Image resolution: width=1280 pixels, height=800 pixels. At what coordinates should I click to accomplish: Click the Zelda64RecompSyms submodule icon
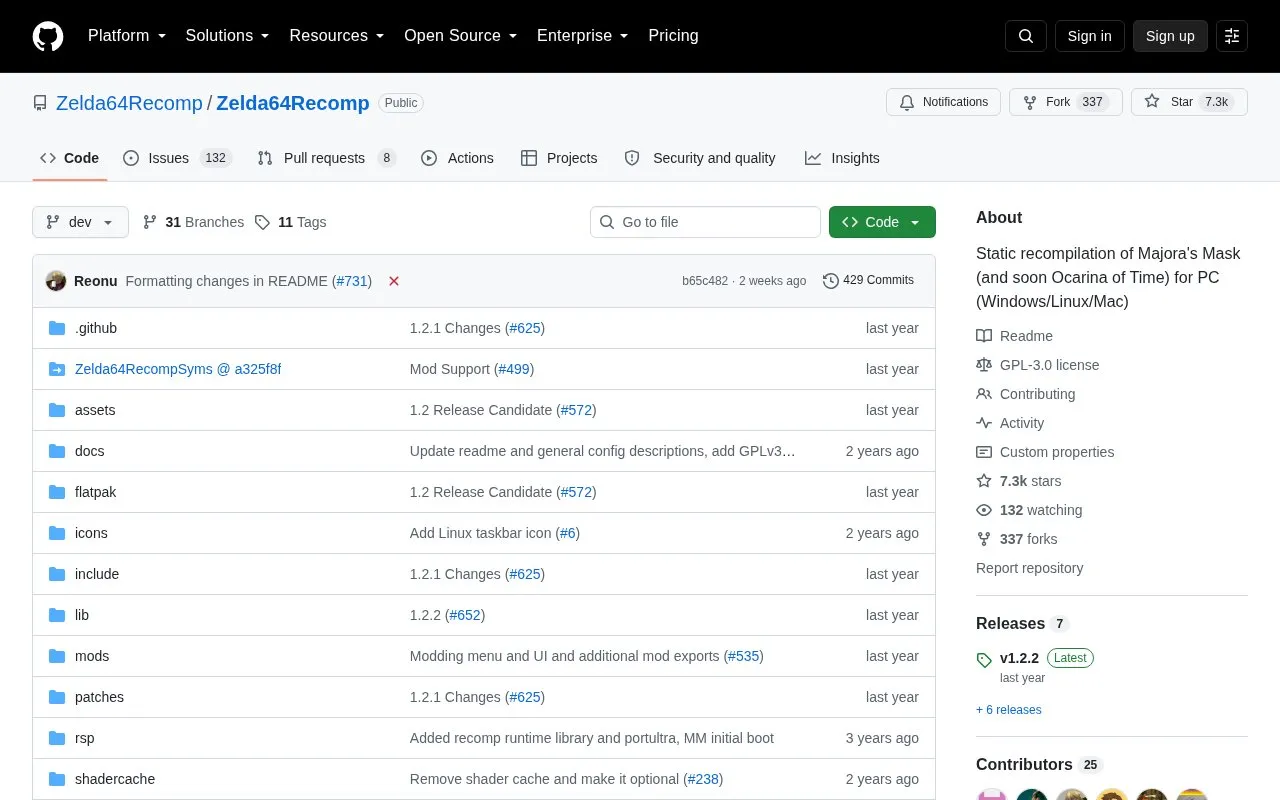57,369
